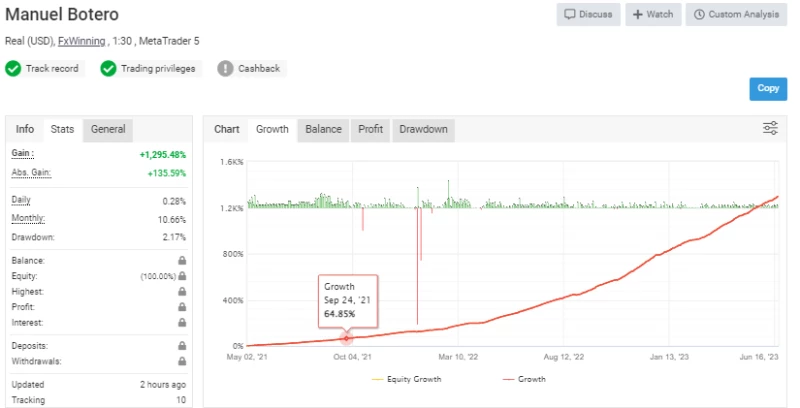800x408 pixels.
Task: Switch to the Balance chart tab
Action: pyautogui.click(x=323, y=129)
